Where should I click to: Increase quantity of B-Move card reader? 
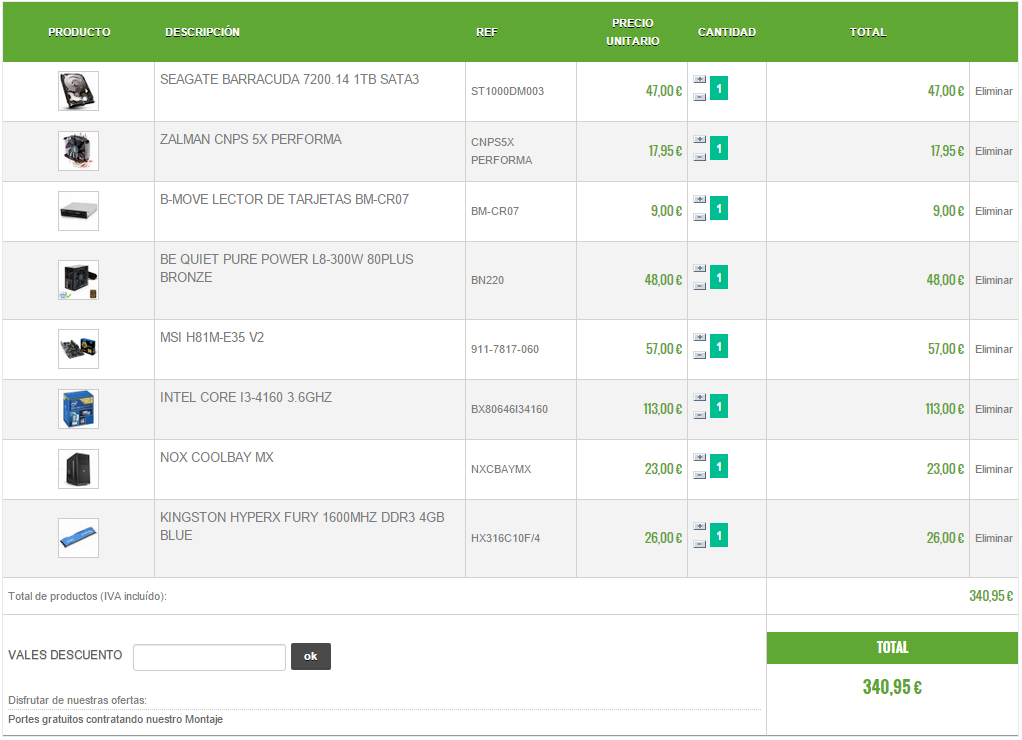point(699,200)
